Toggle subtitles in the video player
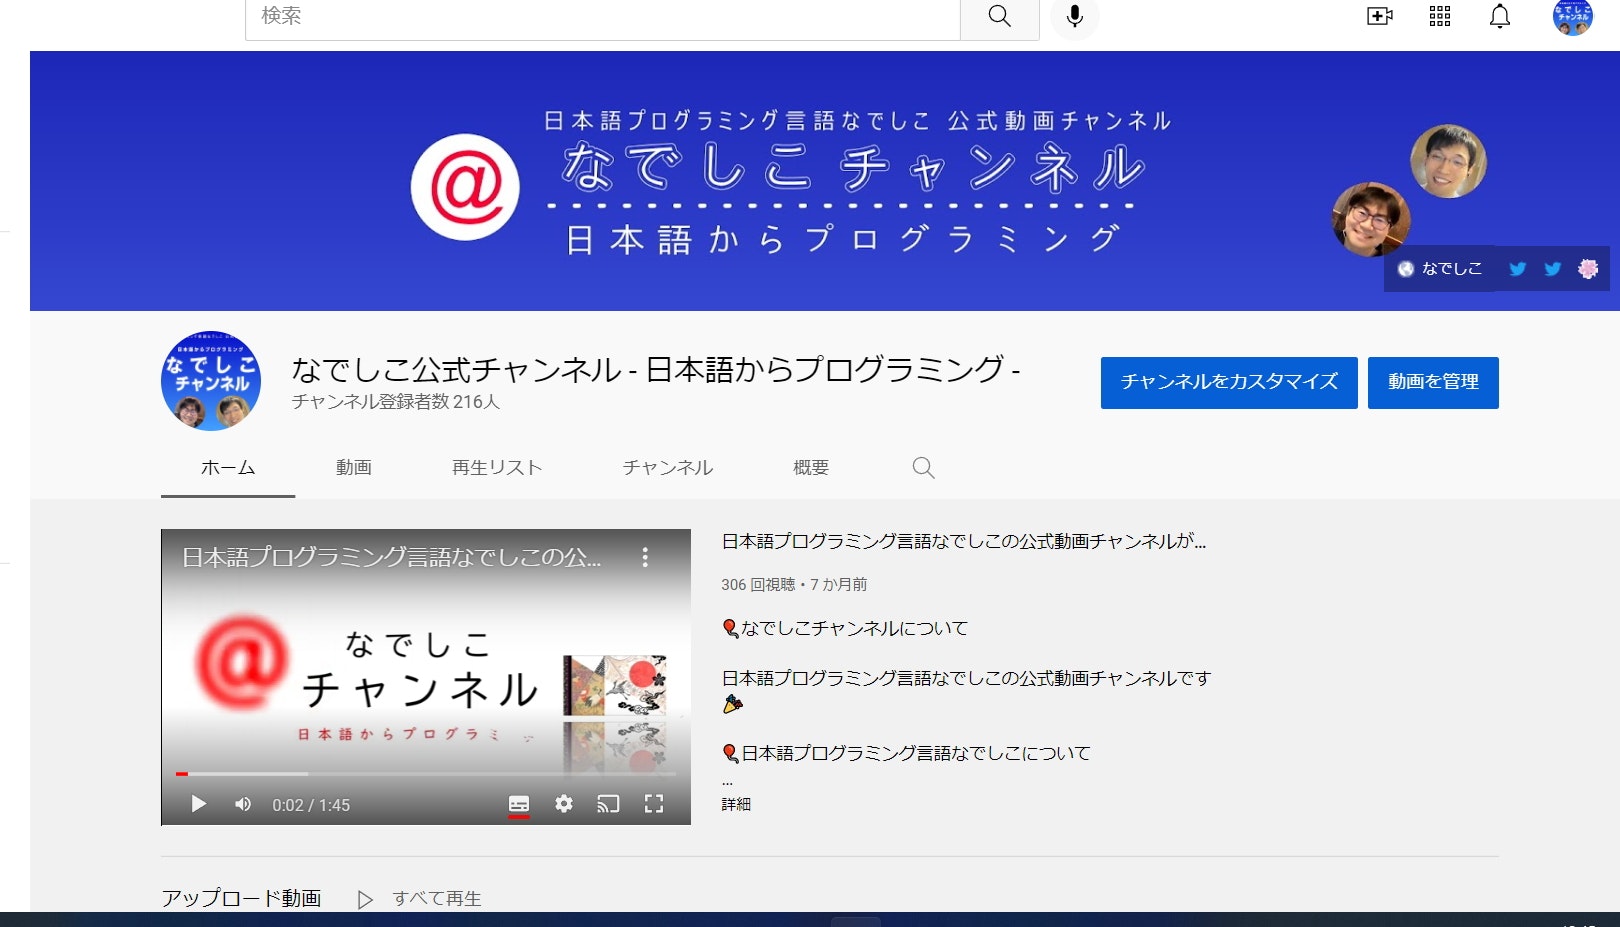 point(519,804)
